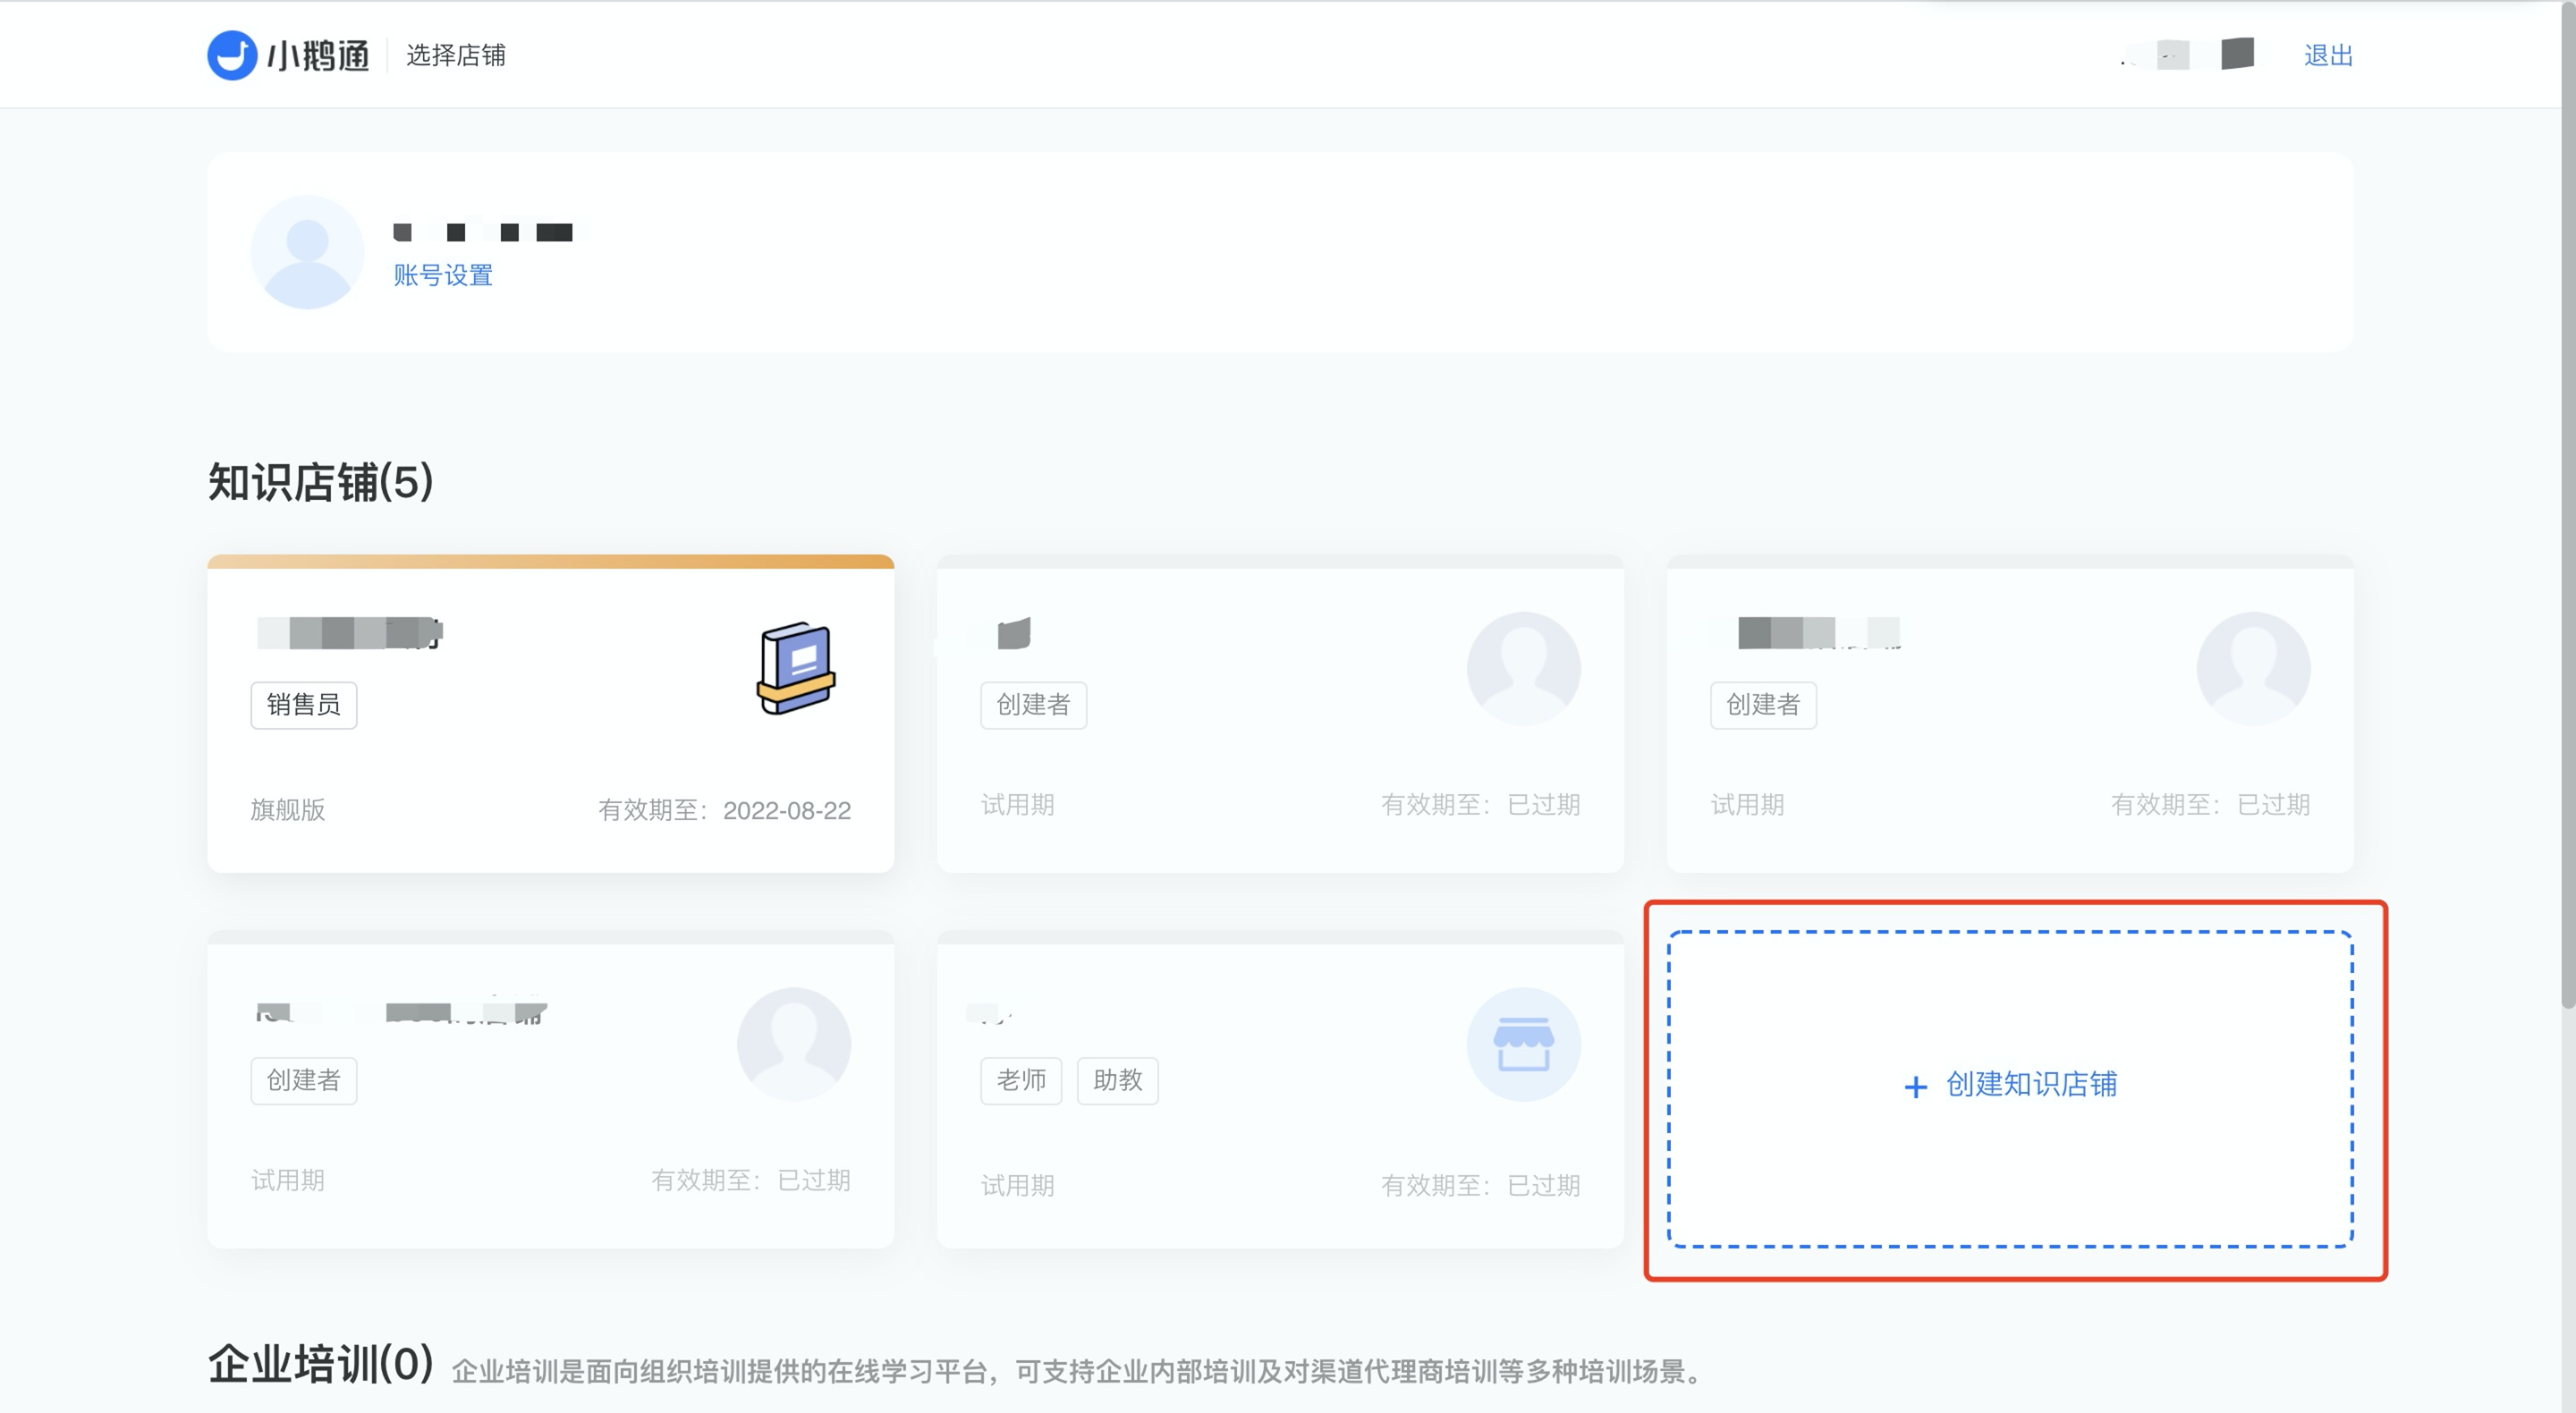Click the 知识店铺(5) section heading

tap(320, 482)
